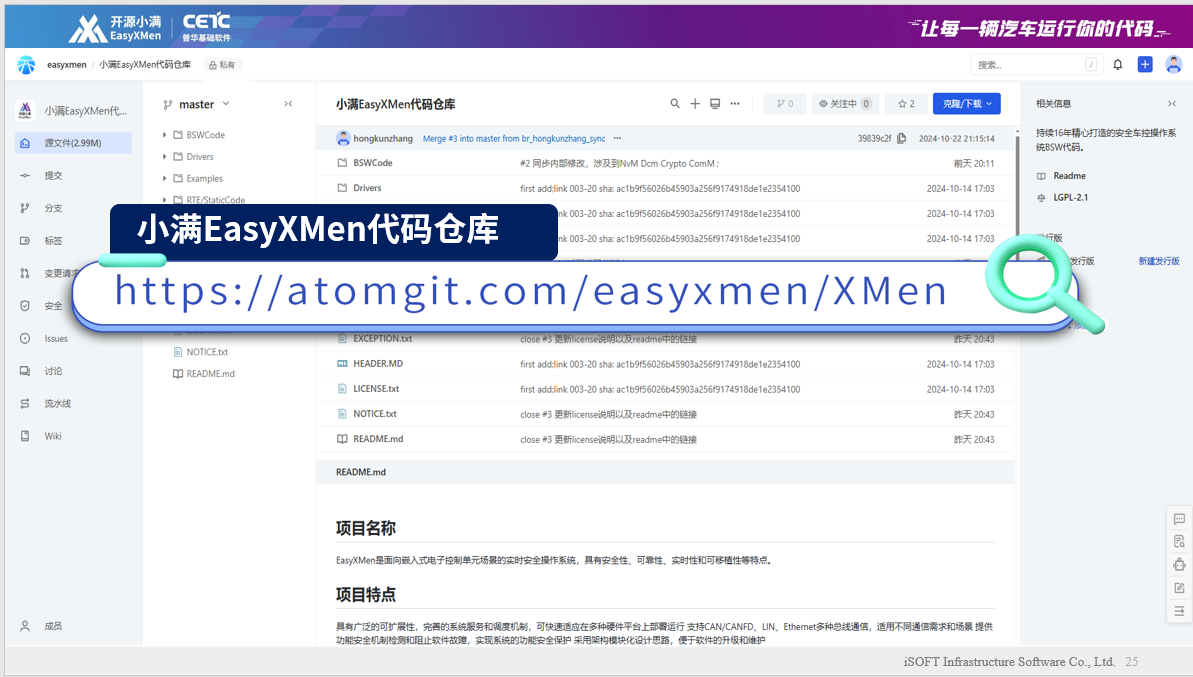1193x677 pixels.
Task: Click the hongkunzhang author avatar
Action: 343,138
